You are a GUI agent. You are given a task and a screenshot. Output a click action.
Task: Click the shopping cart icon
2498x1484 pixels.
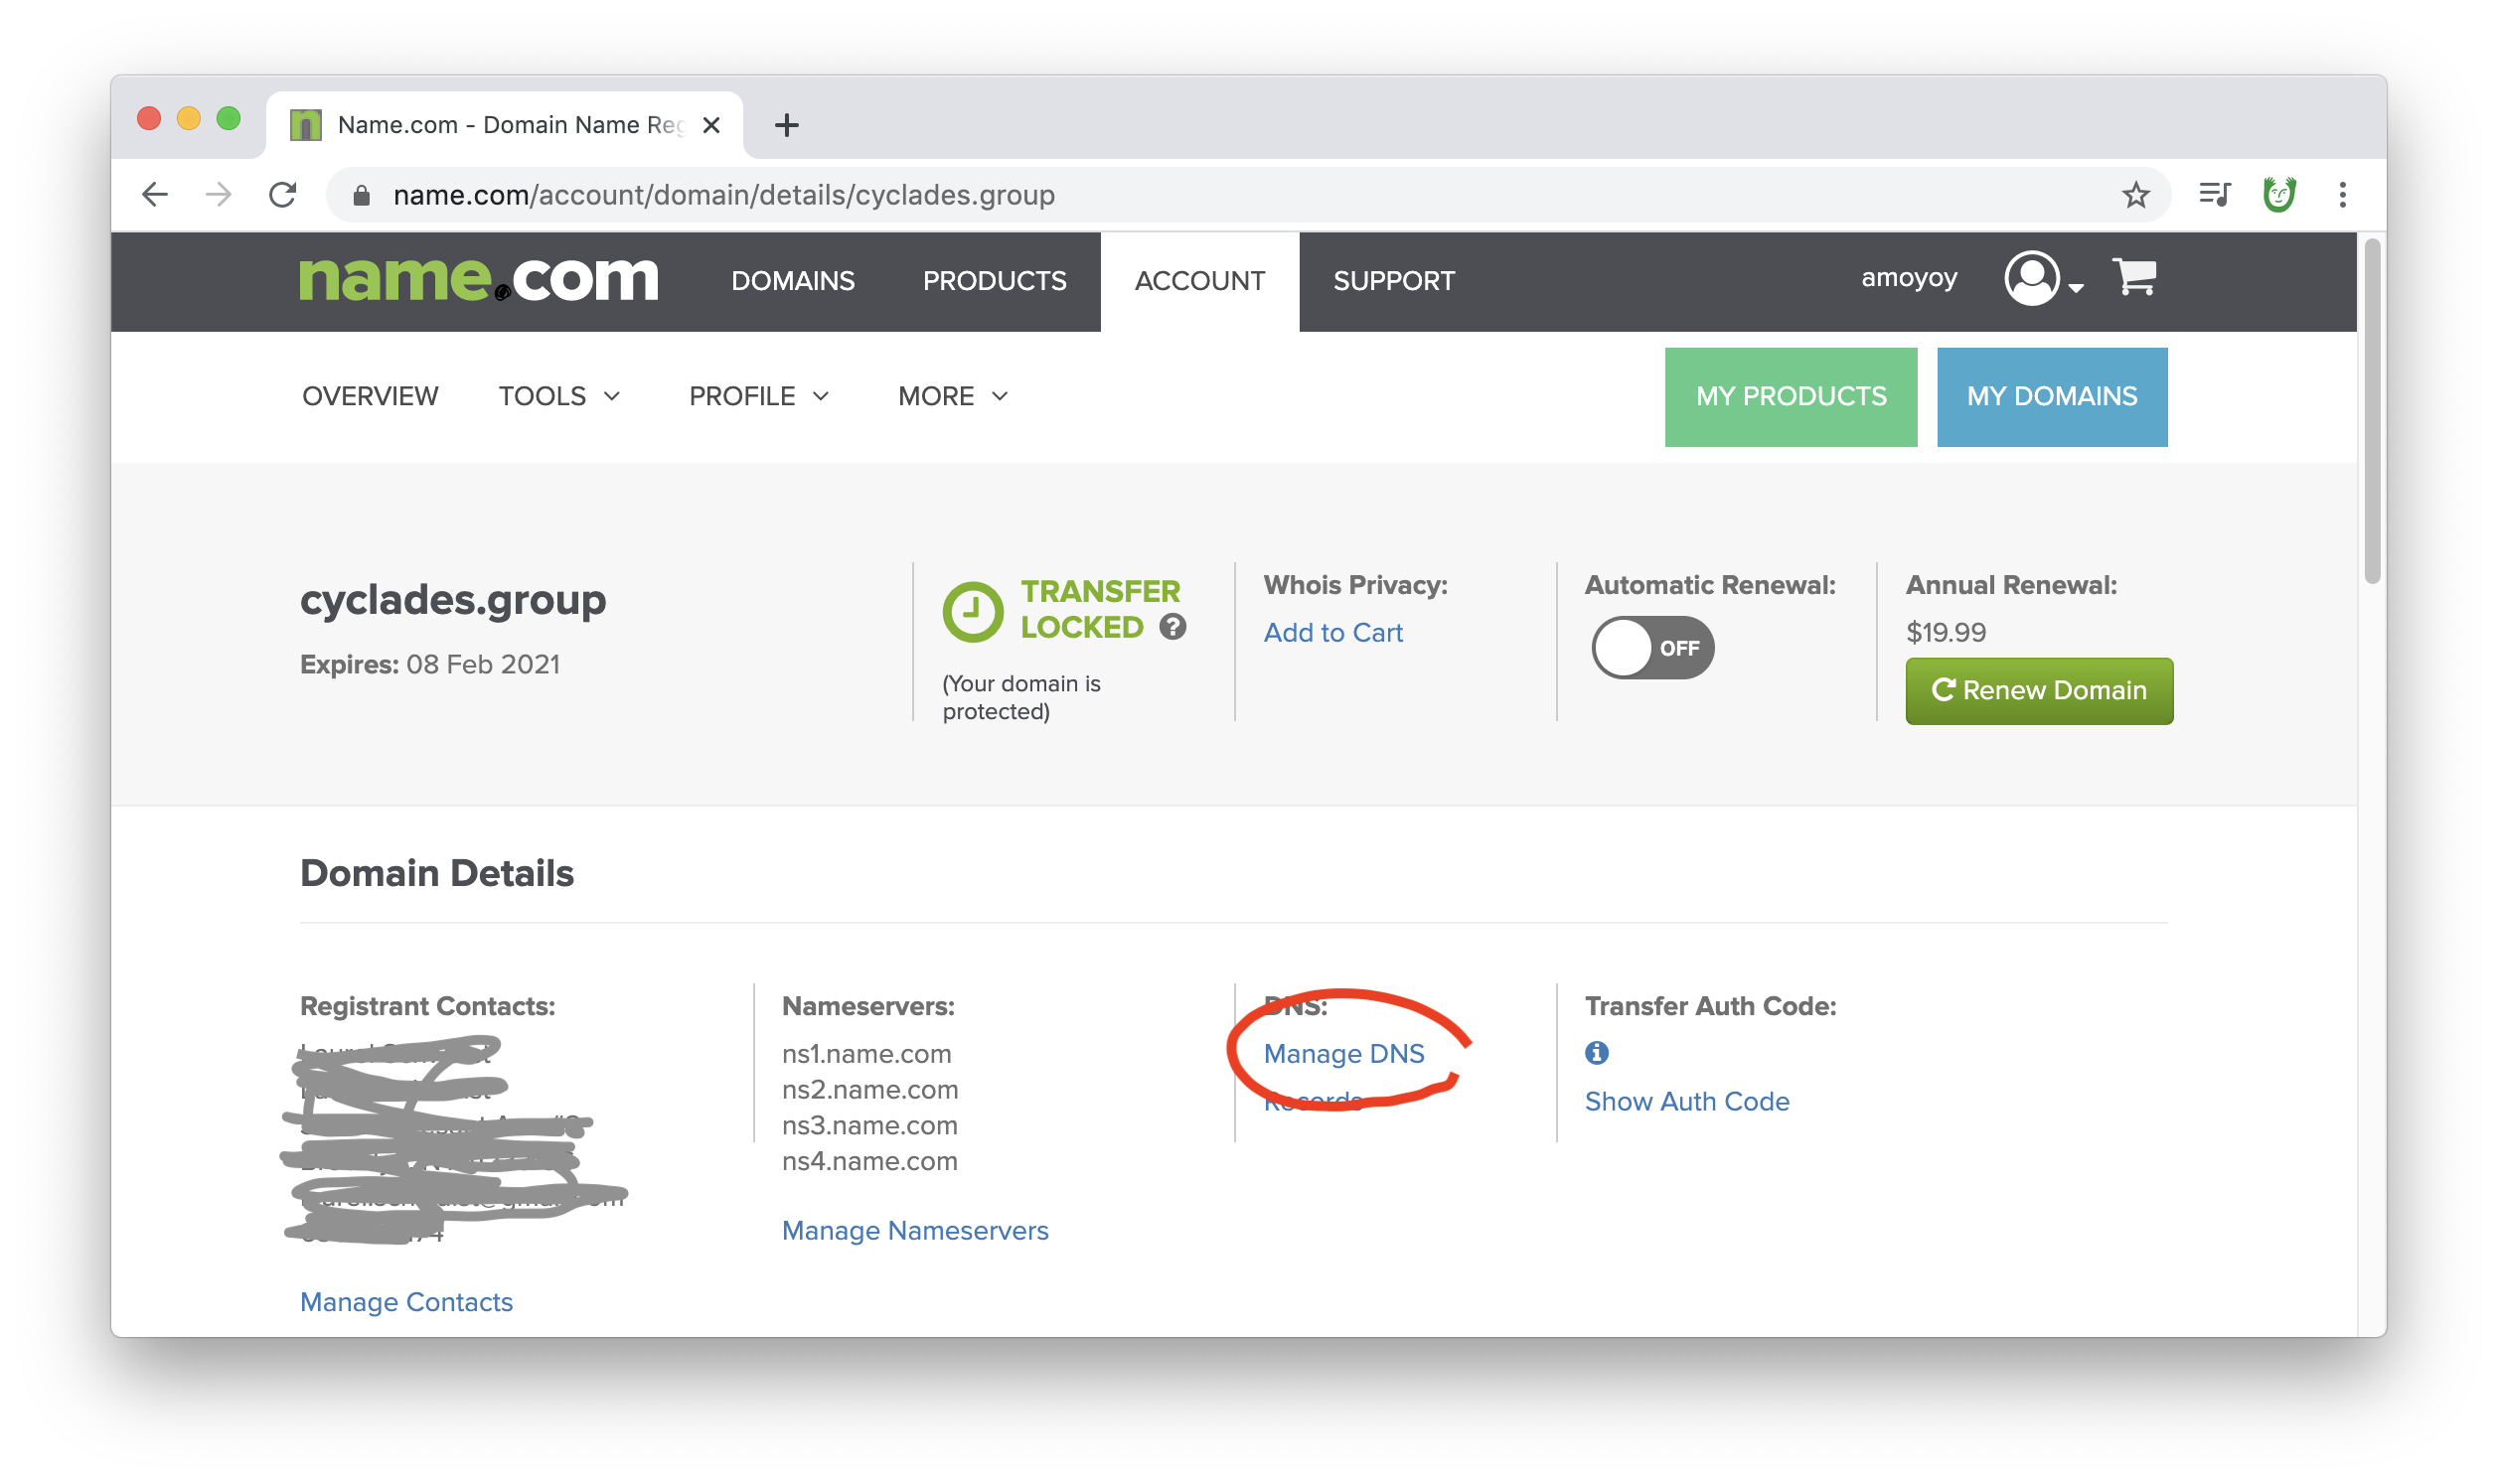(x=2134, y=277)
